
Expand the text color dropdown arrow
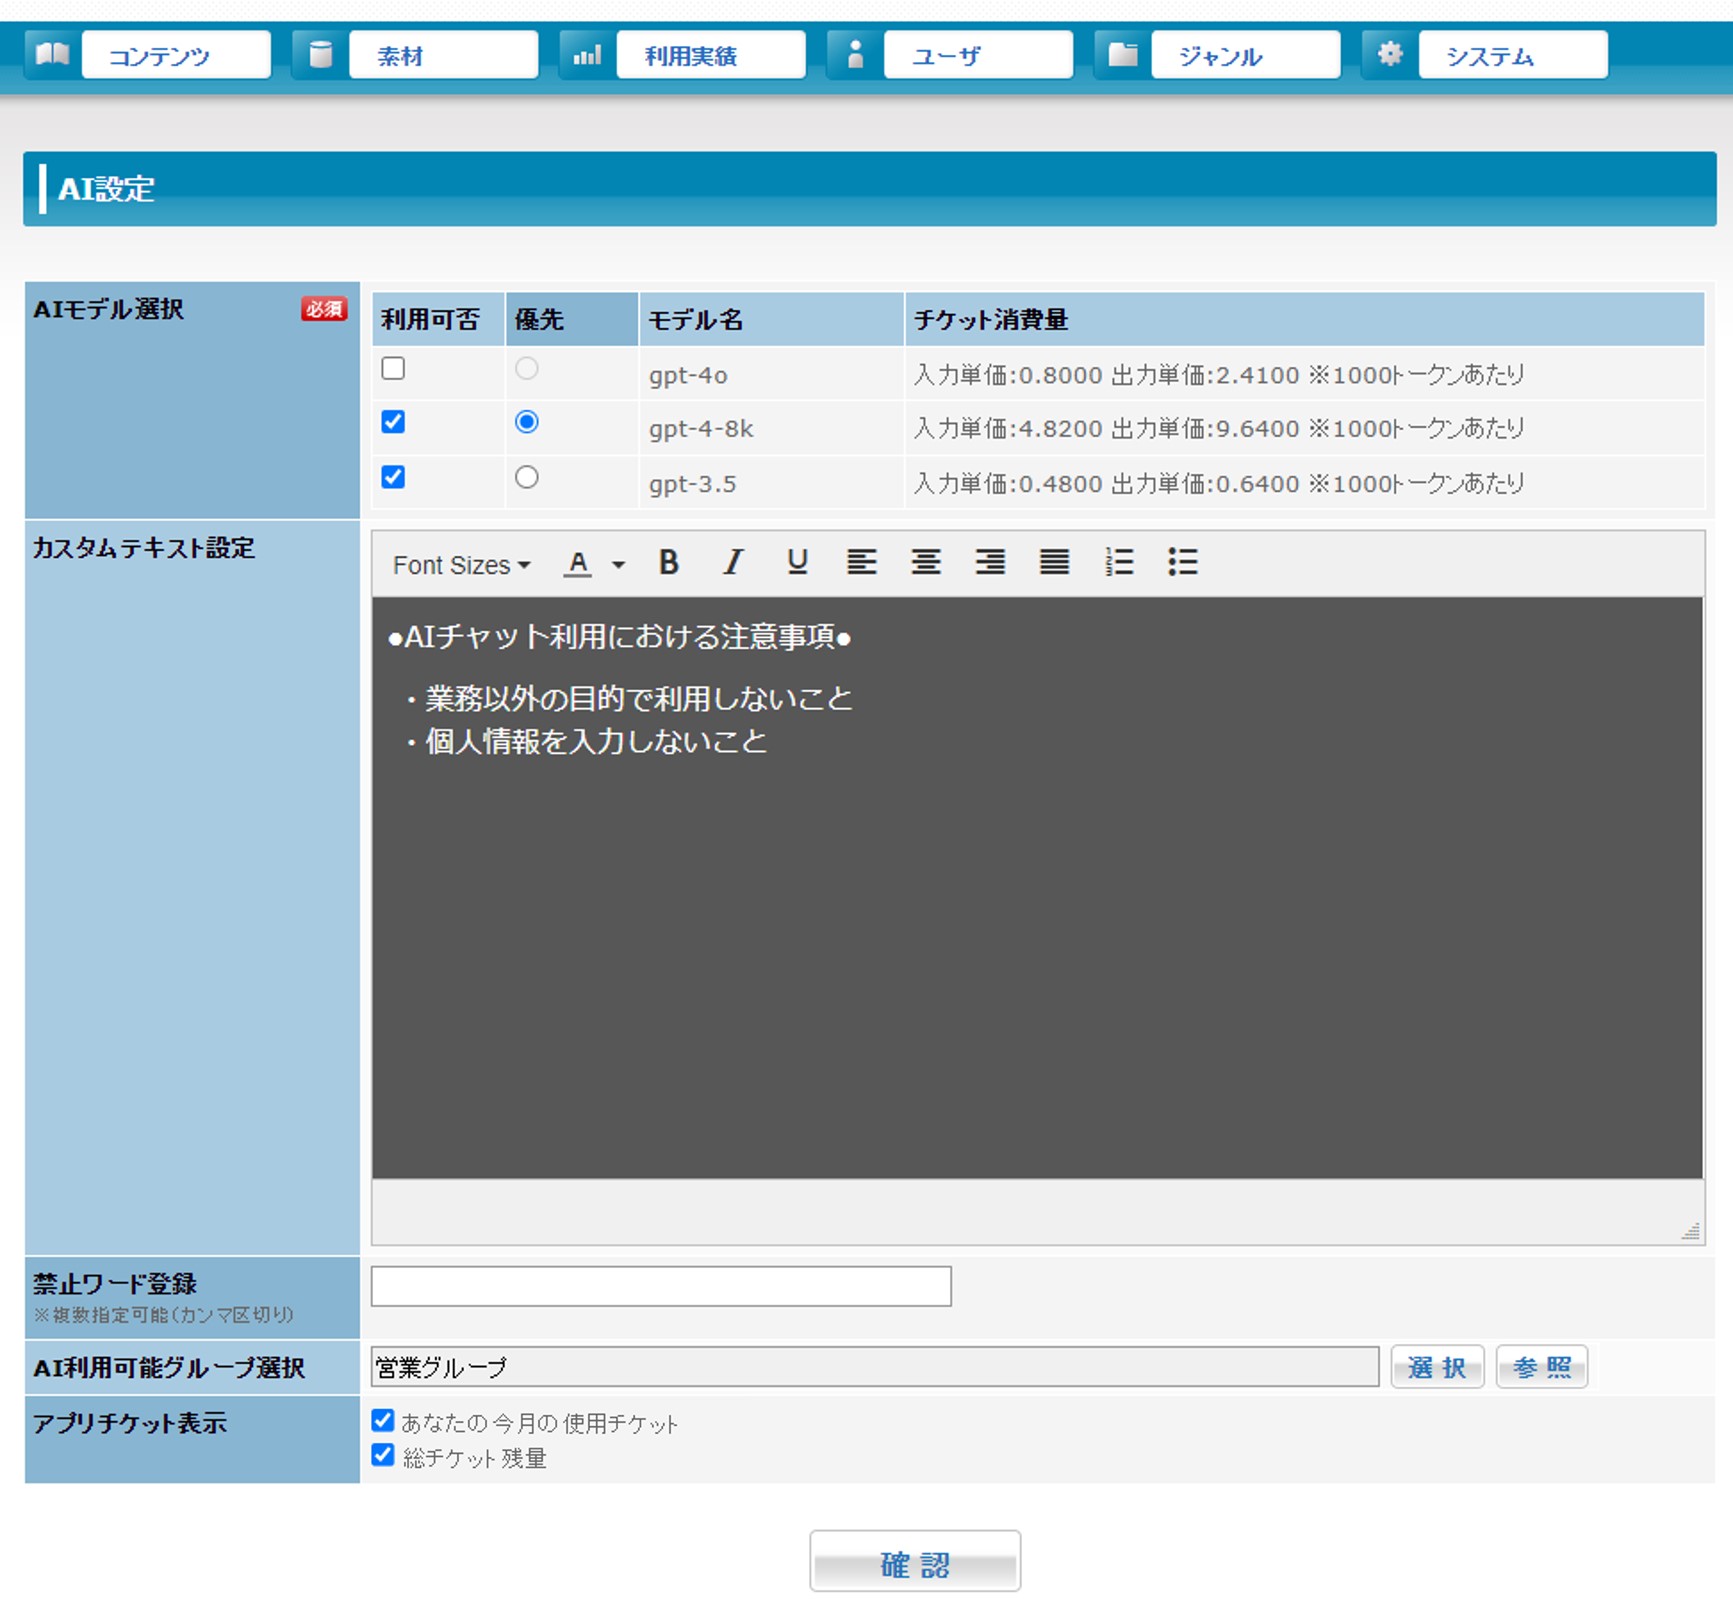coord(619,565)
